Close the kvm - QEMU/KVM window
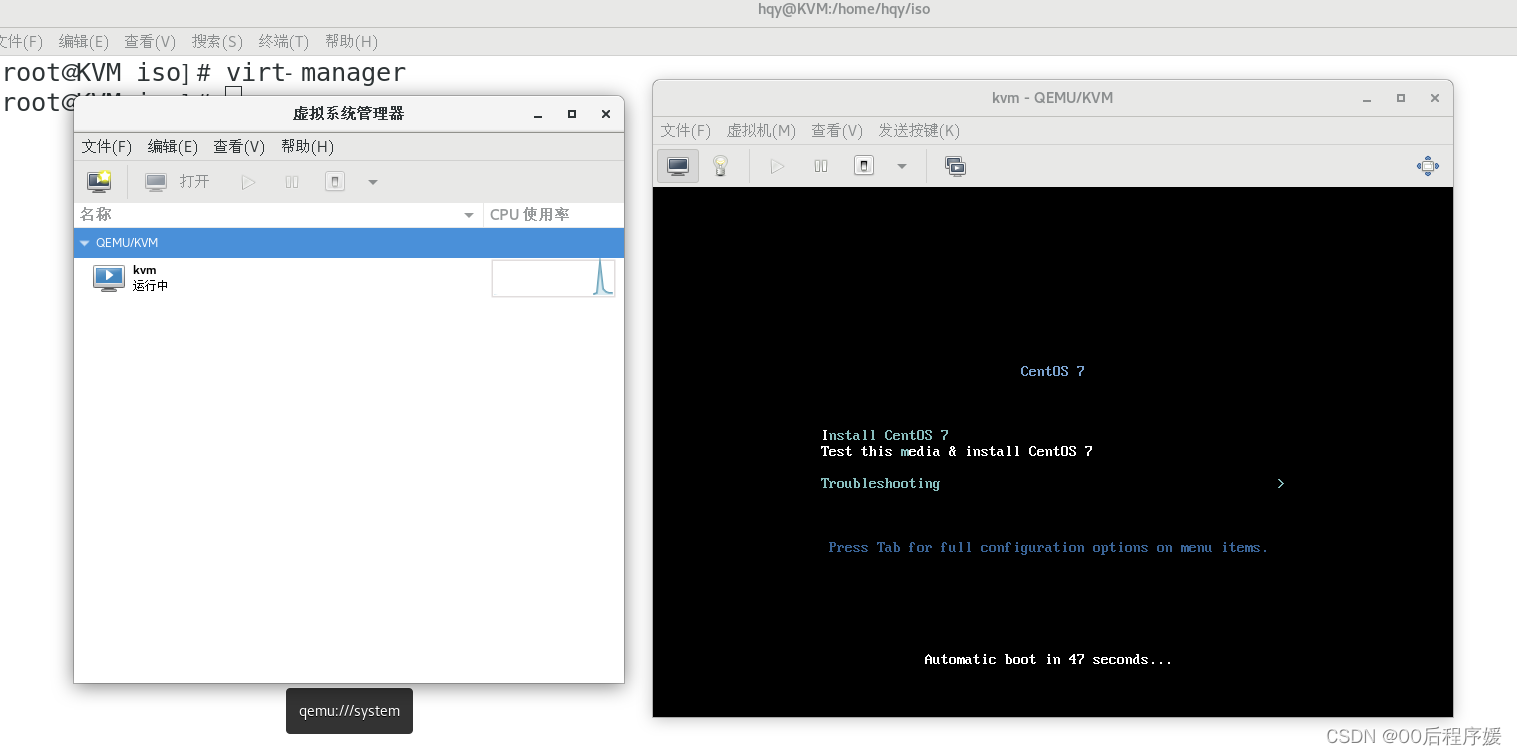Image resolution: width=1517 pixels, height=755 pixels. tap(1434, 98)
